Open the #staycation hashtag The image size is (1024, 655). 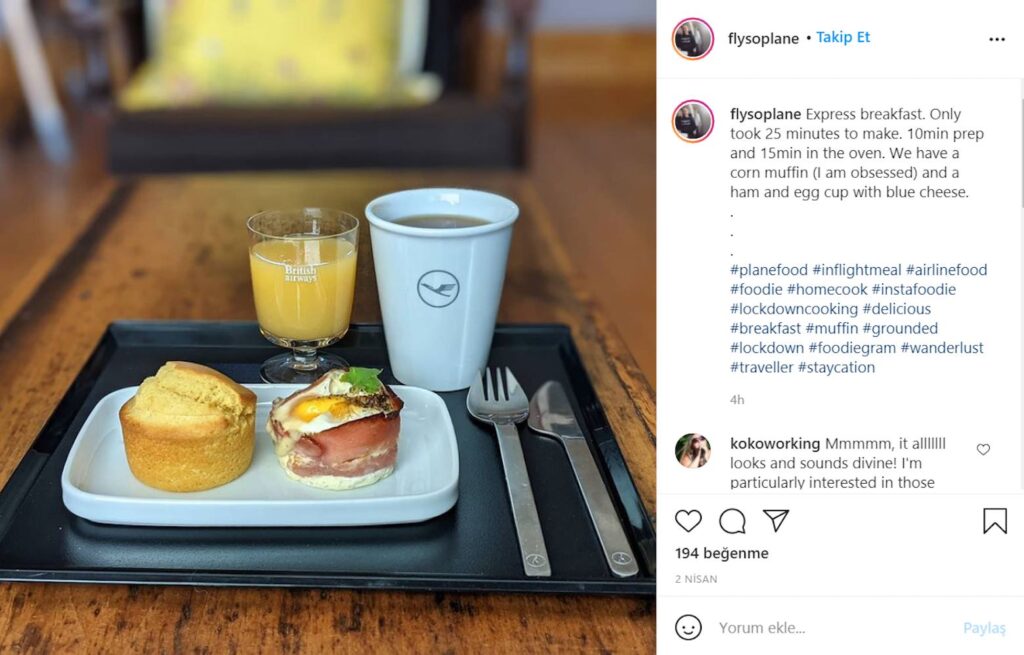pos(837,368)
